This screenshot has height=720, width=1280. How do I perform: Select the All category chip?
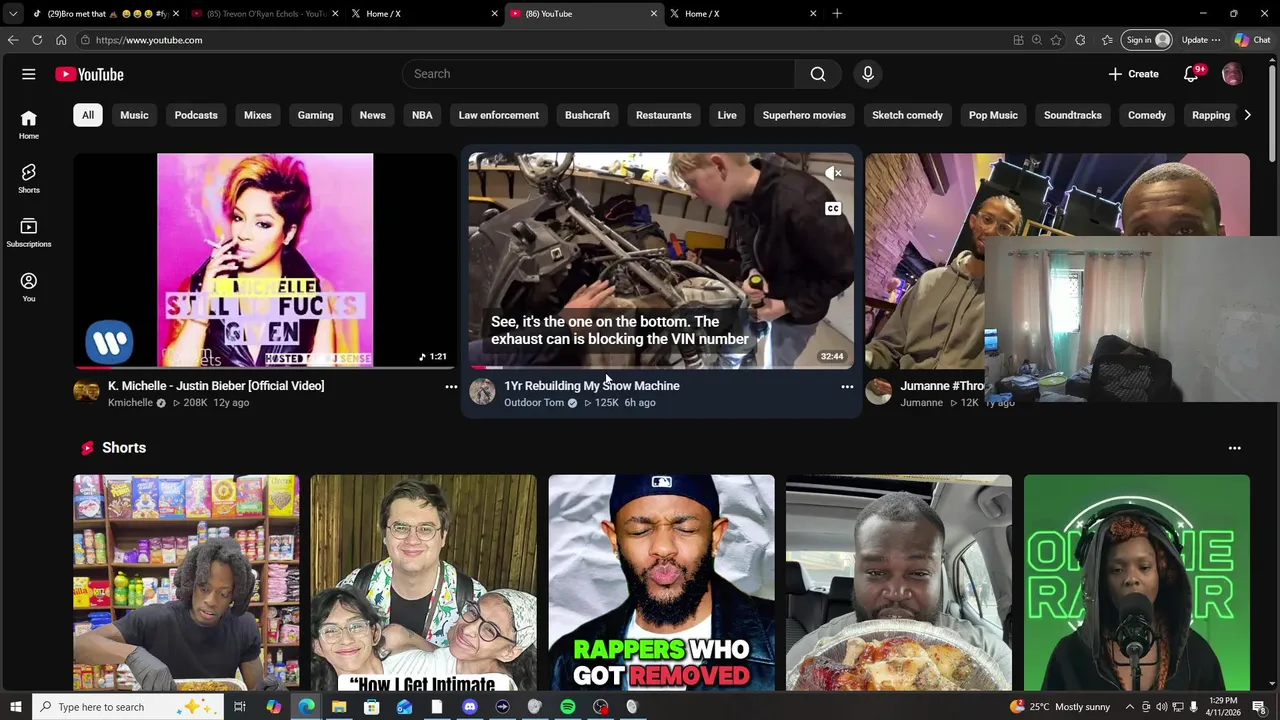pyautogui.click(x=88, y=115)
